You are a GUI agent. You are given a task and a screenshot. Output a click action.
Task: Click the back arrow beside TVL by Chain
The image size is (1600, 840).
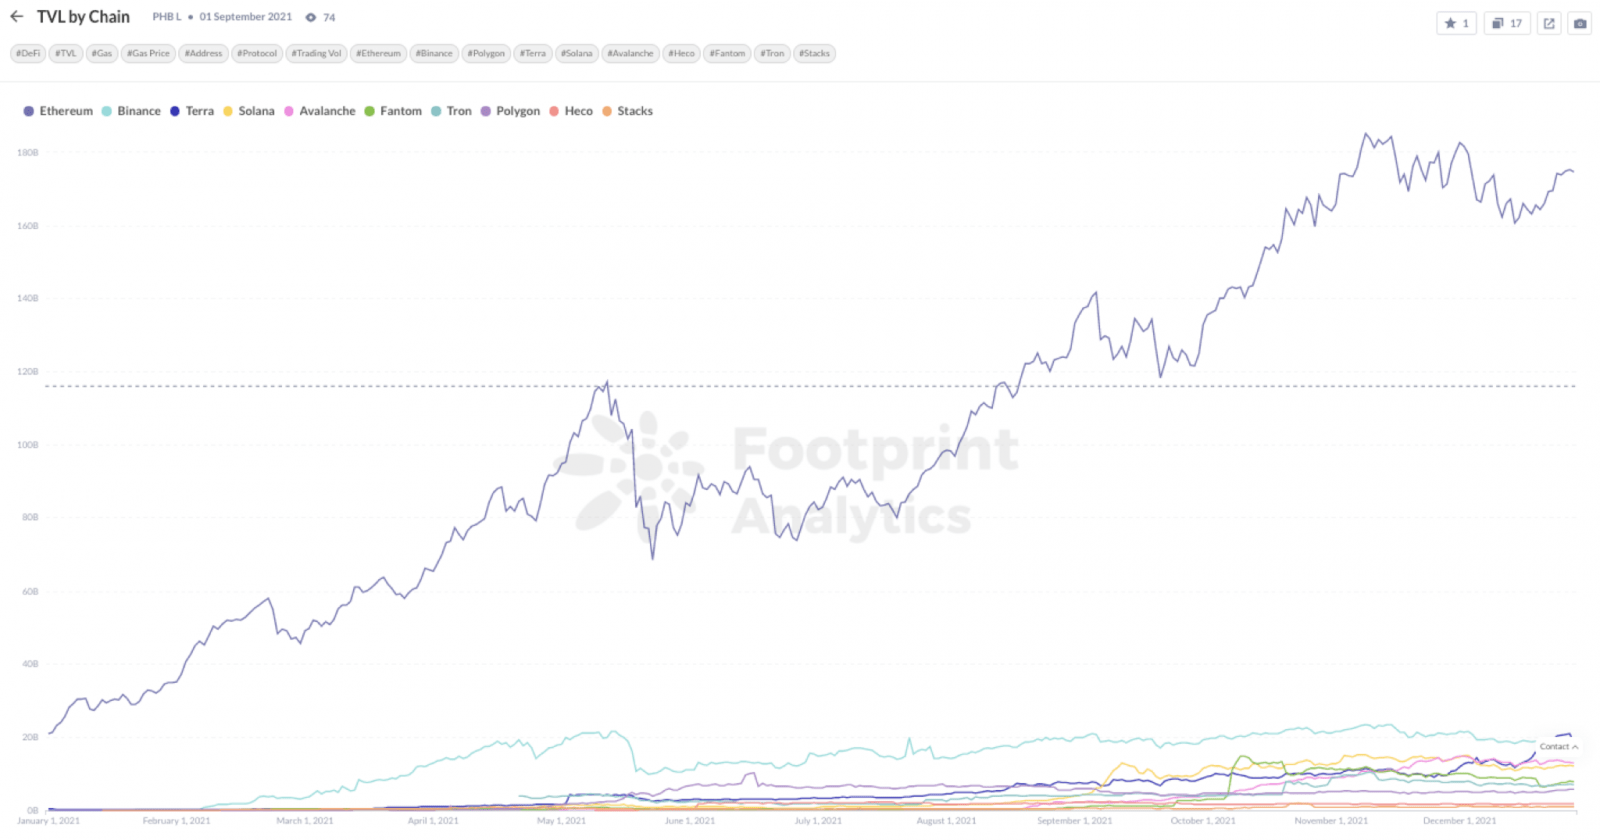[x=16, y=17]
